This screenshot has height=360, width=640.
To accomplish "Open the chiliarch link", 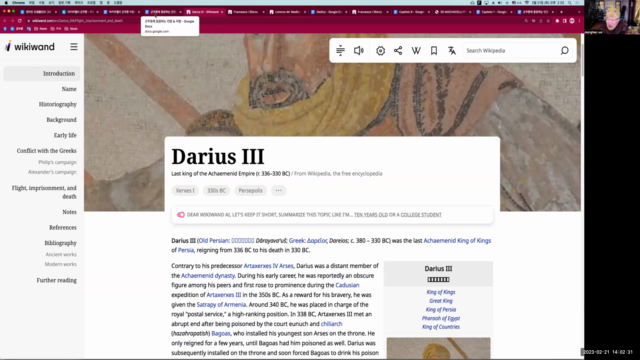I will pyautogui.click(x=331, y=324).
